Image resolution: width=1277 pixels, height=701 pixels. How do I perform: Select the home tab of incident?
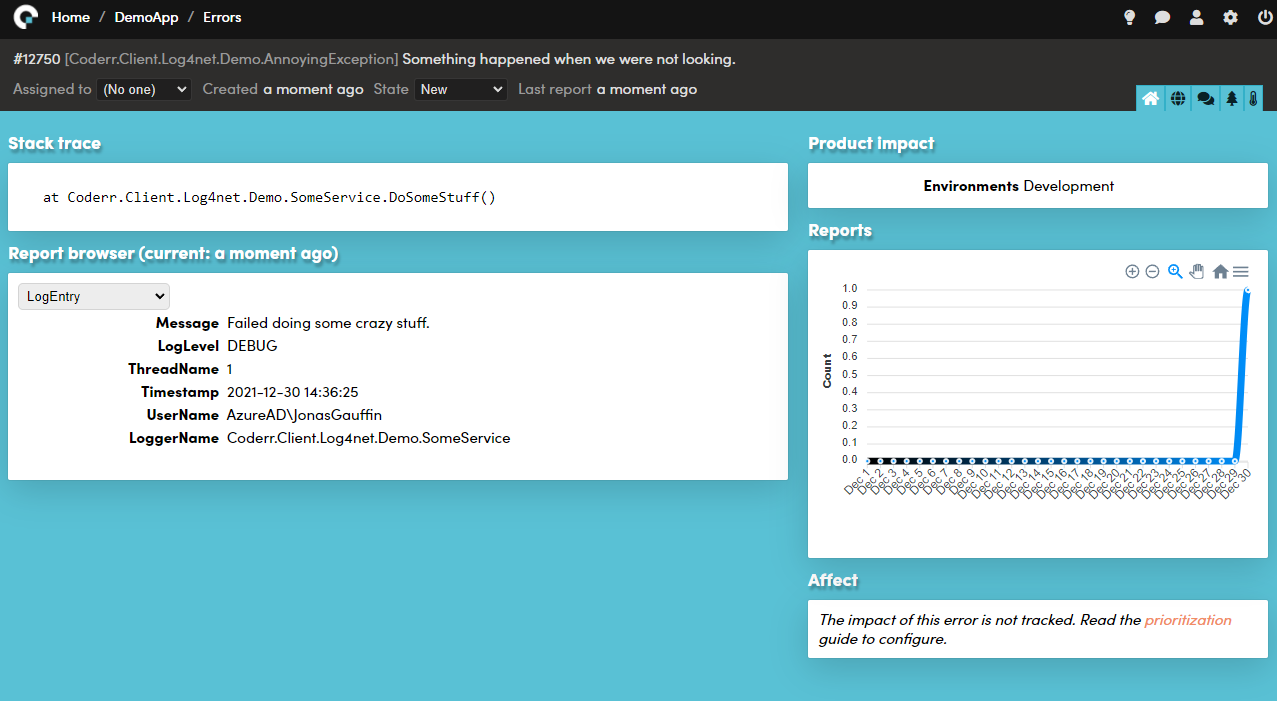pyautogui.click(x=1150, y=98)
